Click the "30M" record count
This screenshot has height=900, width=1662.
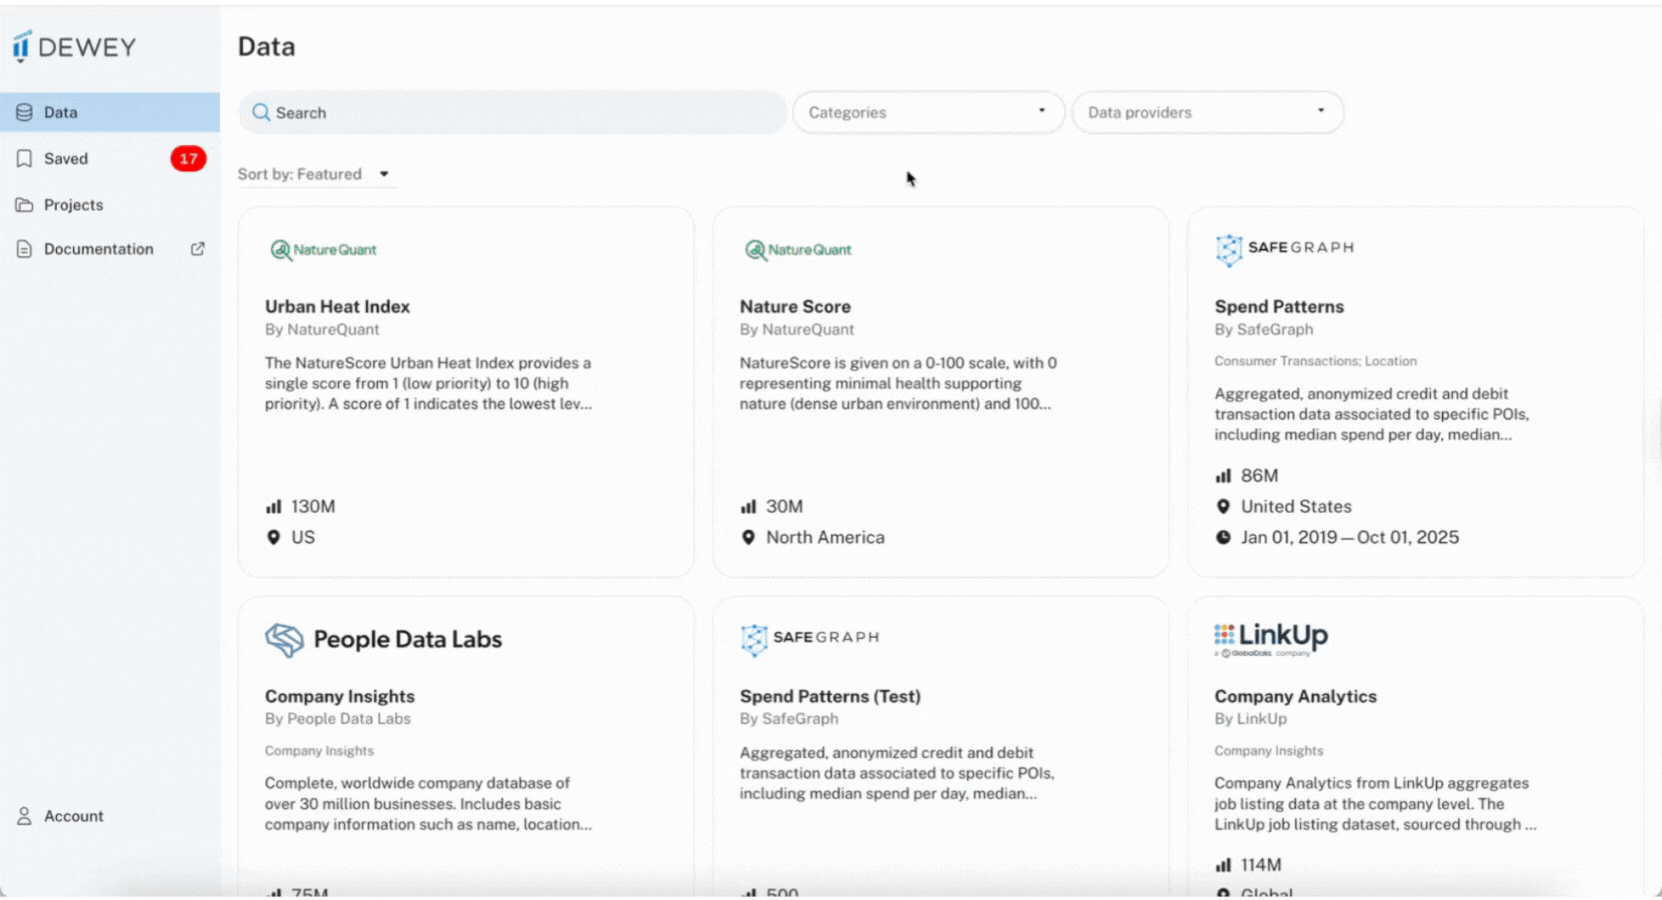[x=784, y=507]
